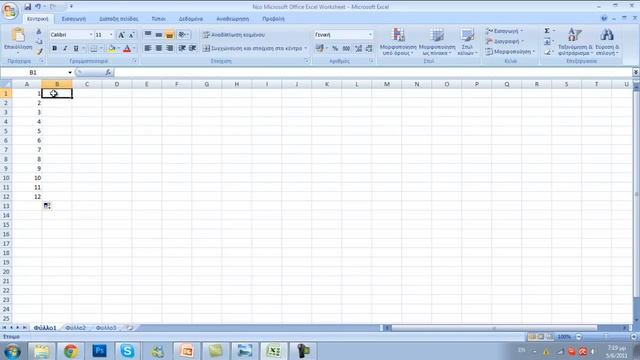The height and width of the screenshot is (360, 640).
Task: Click Format (Μορφοποίηση) in Cells group
Action: coord(510,52)
